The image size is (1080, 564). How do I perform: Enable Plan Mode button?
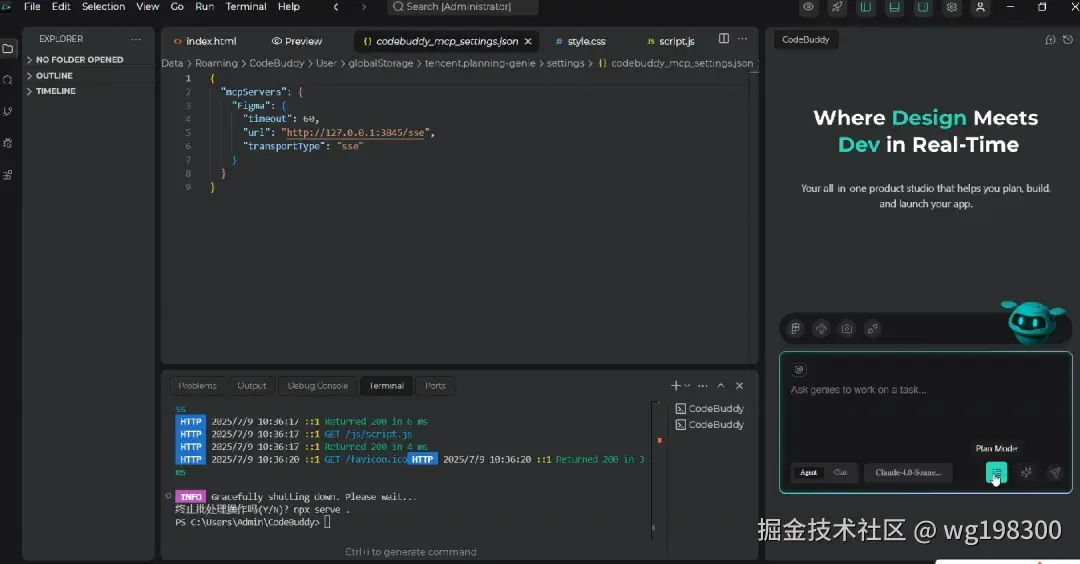point(997,472)
